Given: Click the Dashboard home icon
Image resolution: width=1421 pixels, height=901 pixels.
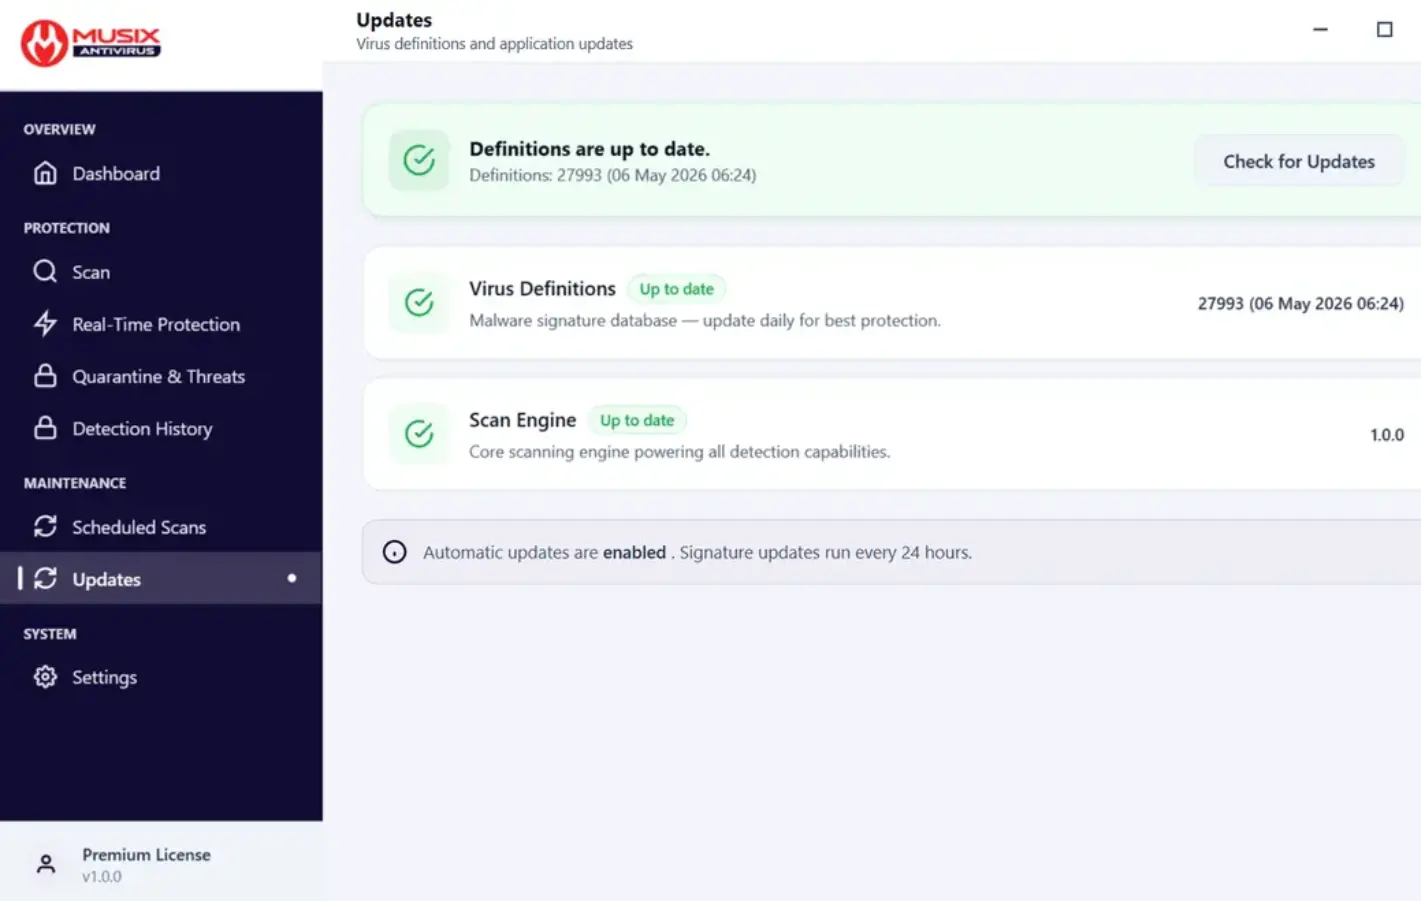Looking at the screenshot, I should click(45, 173).
